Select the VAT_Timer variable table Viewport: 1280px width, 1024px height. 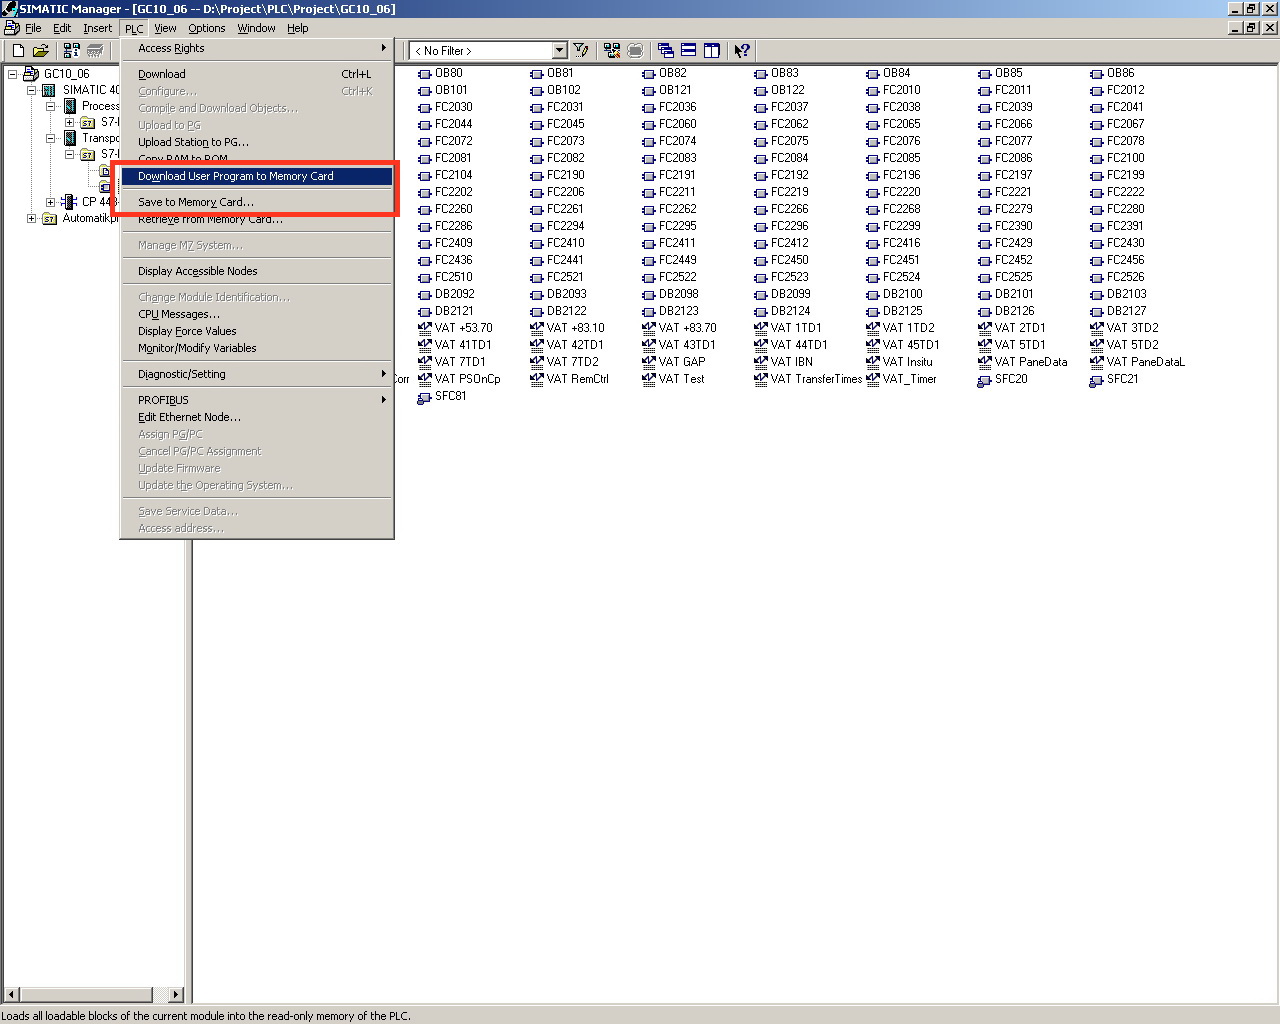[x=901, y=379]
